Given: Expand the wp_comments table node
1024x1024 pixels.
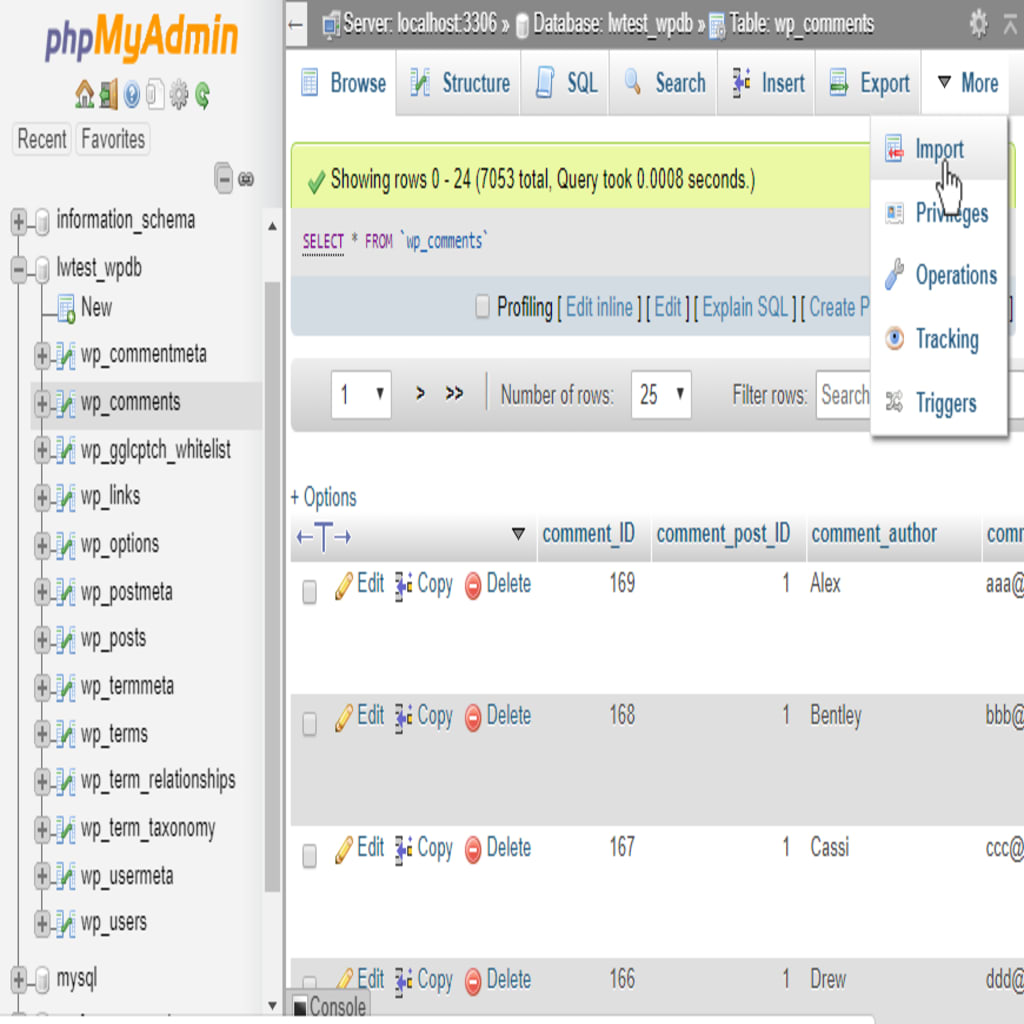Looking at the screenshot, I should click(42, 404).
